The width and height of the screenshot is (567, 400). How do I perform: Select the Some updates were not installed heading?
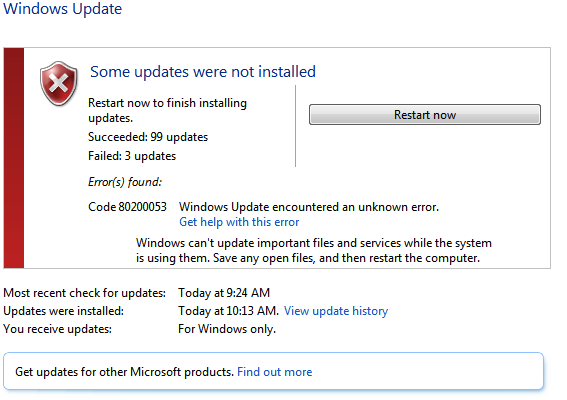(x=203, y=72)
